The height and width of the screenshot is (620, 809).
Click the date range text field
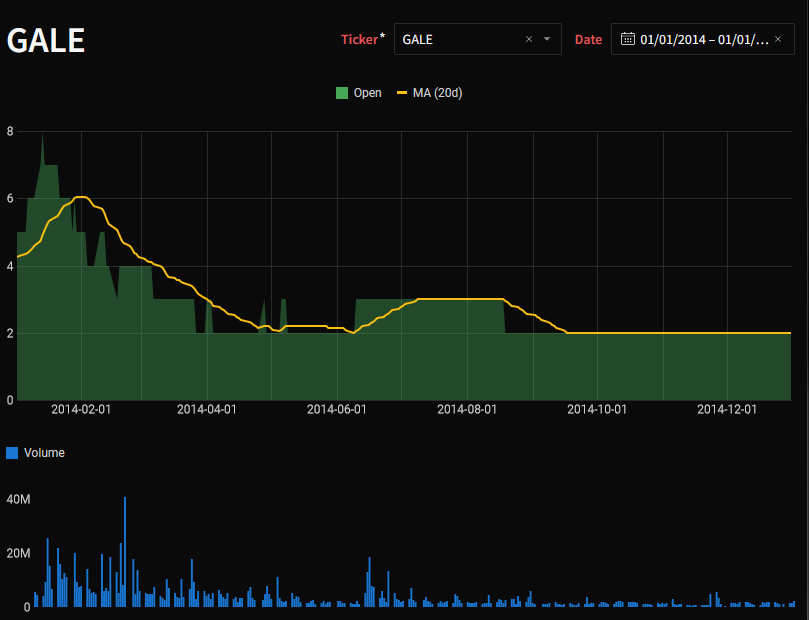click(704, 40)
